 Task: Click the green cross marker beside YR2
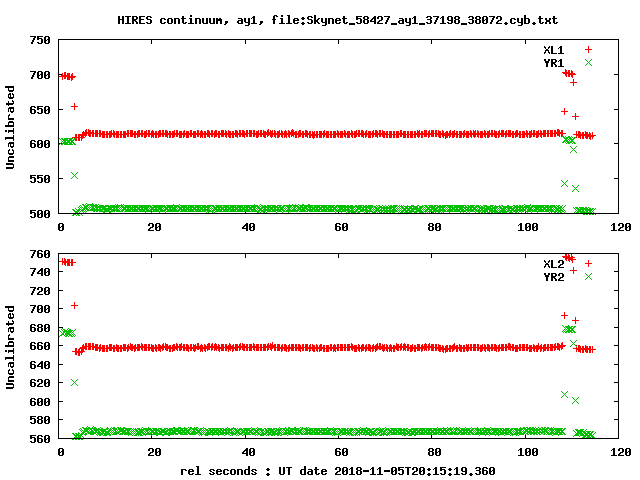tap(588, 276)
